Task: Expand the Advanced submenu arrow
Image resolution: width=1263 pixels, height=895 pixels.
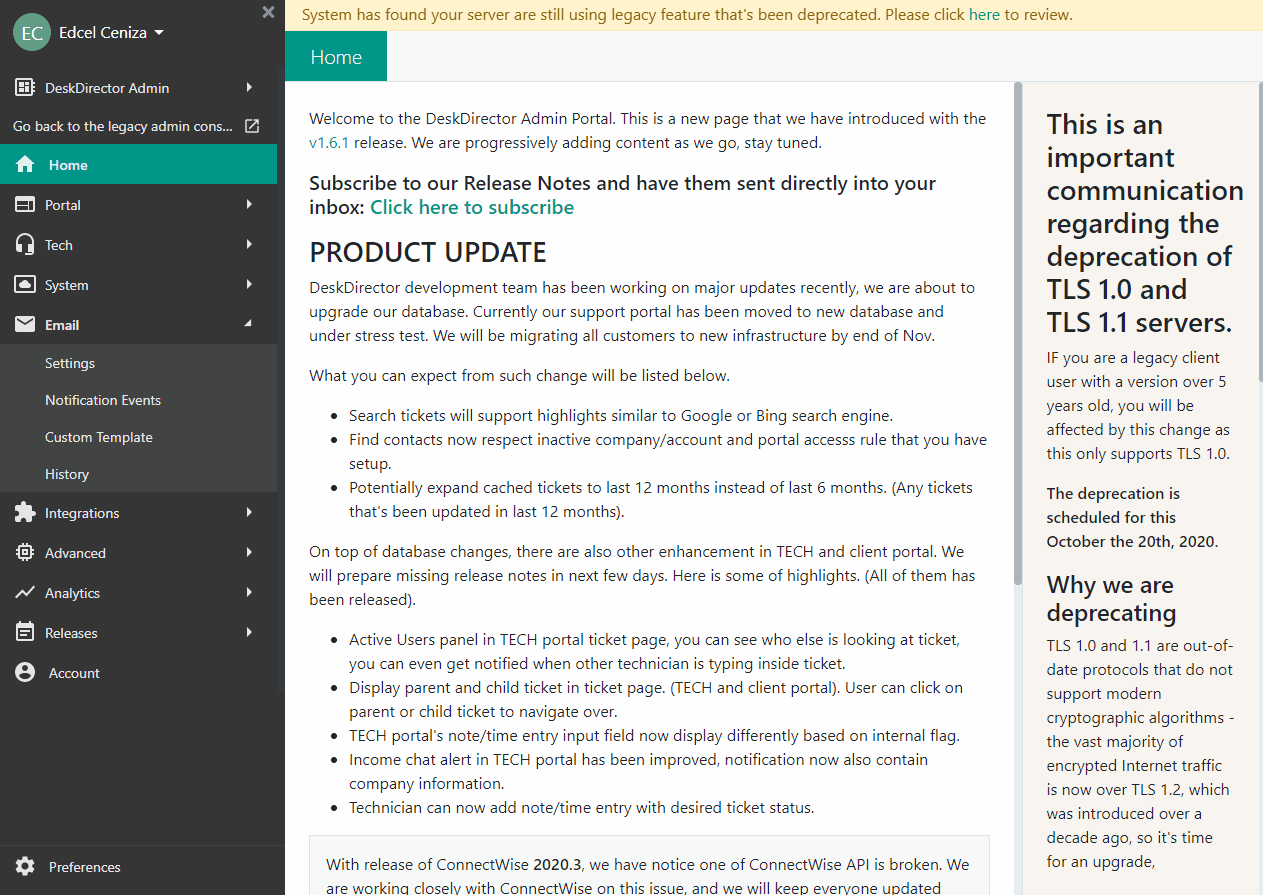Action: tap(249, 553)
